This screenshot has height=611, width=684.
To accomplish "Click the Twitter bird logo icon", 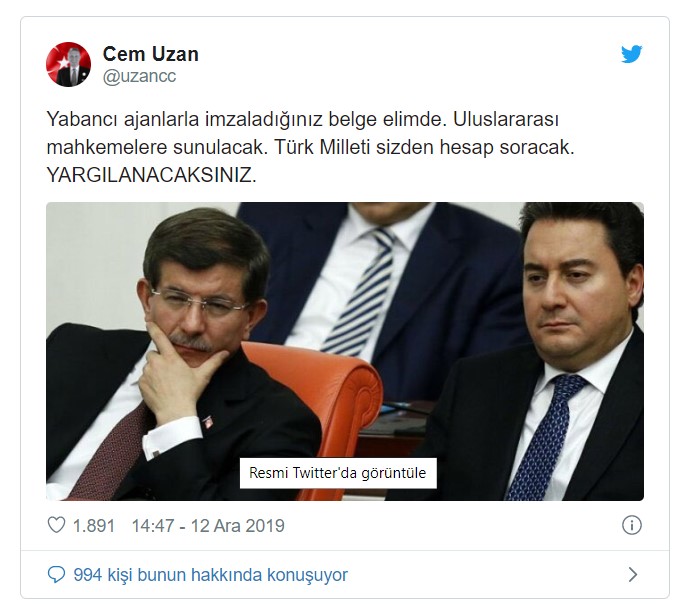I will pos(631,54).
